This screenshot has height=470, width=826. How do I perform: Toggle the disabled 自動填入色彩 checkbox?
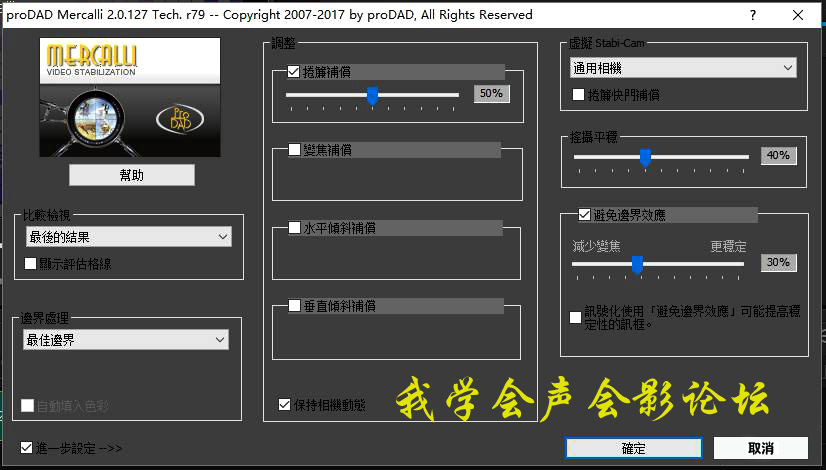pyautogui.click(x=27, y=406)
